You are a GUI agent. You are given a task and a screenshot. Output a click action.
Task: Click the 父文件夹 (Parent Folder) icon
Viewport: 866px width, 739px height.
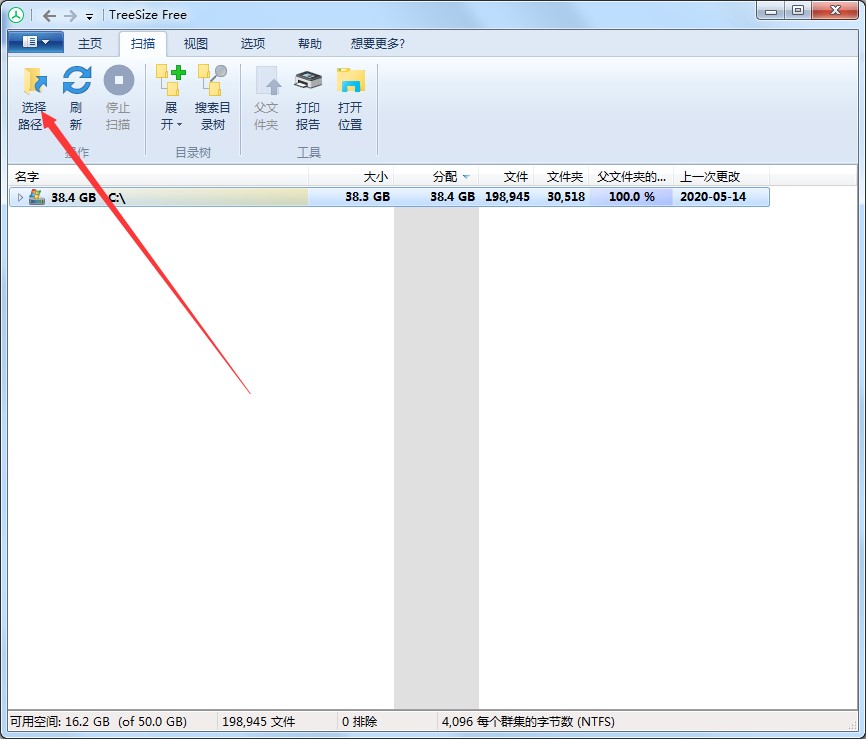coord(265,97)
